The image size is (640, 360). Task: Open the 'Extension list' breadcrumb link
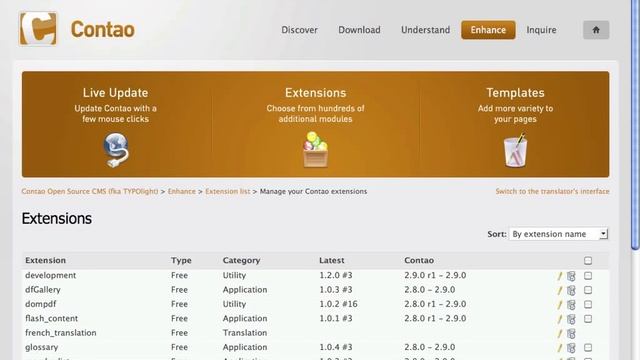pos(227,191)
